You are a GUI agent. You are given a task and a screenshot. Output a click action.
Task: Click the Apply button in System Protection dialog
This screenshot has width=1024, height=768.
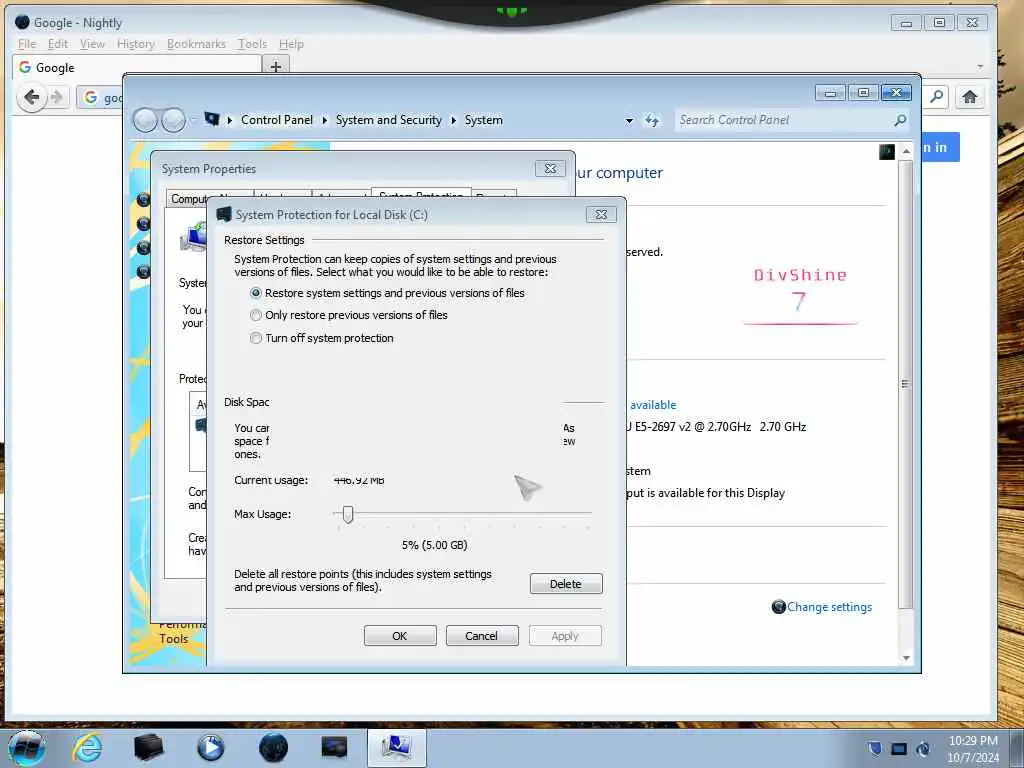pyautogui.click(x=565, y=636)
